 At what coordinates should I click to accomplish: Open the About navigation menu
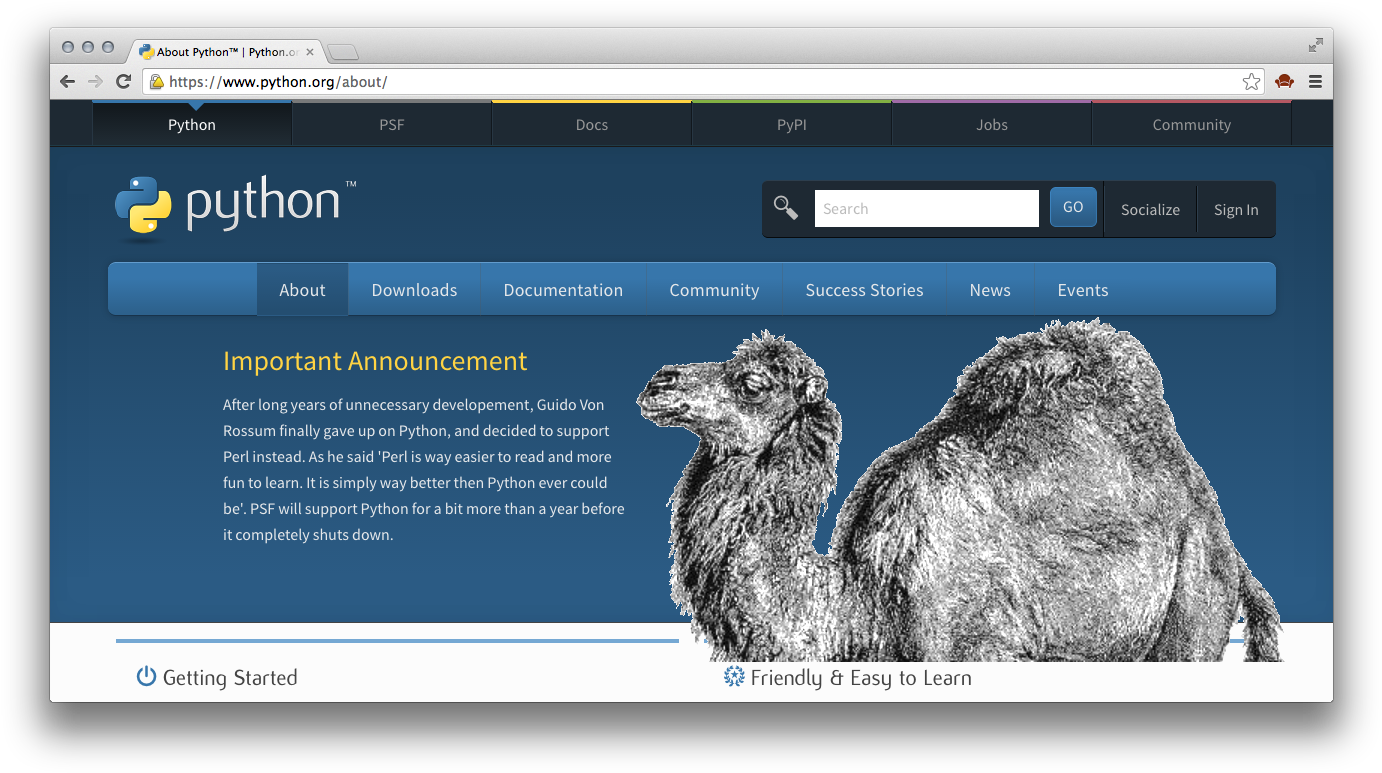[x=302, y=290]
